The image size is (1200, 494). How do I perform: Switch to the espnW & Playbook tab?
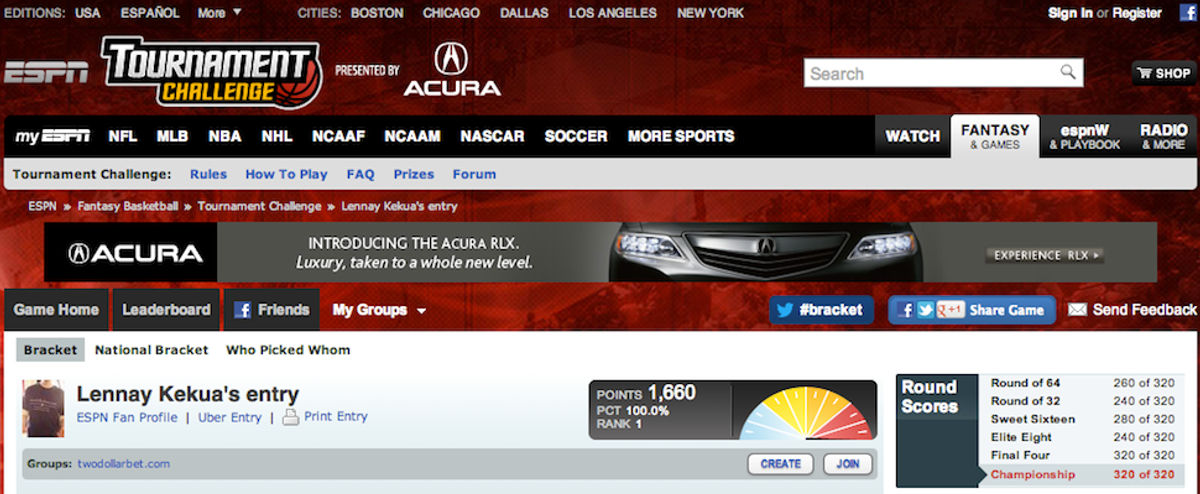click(x=1085, y=136)
